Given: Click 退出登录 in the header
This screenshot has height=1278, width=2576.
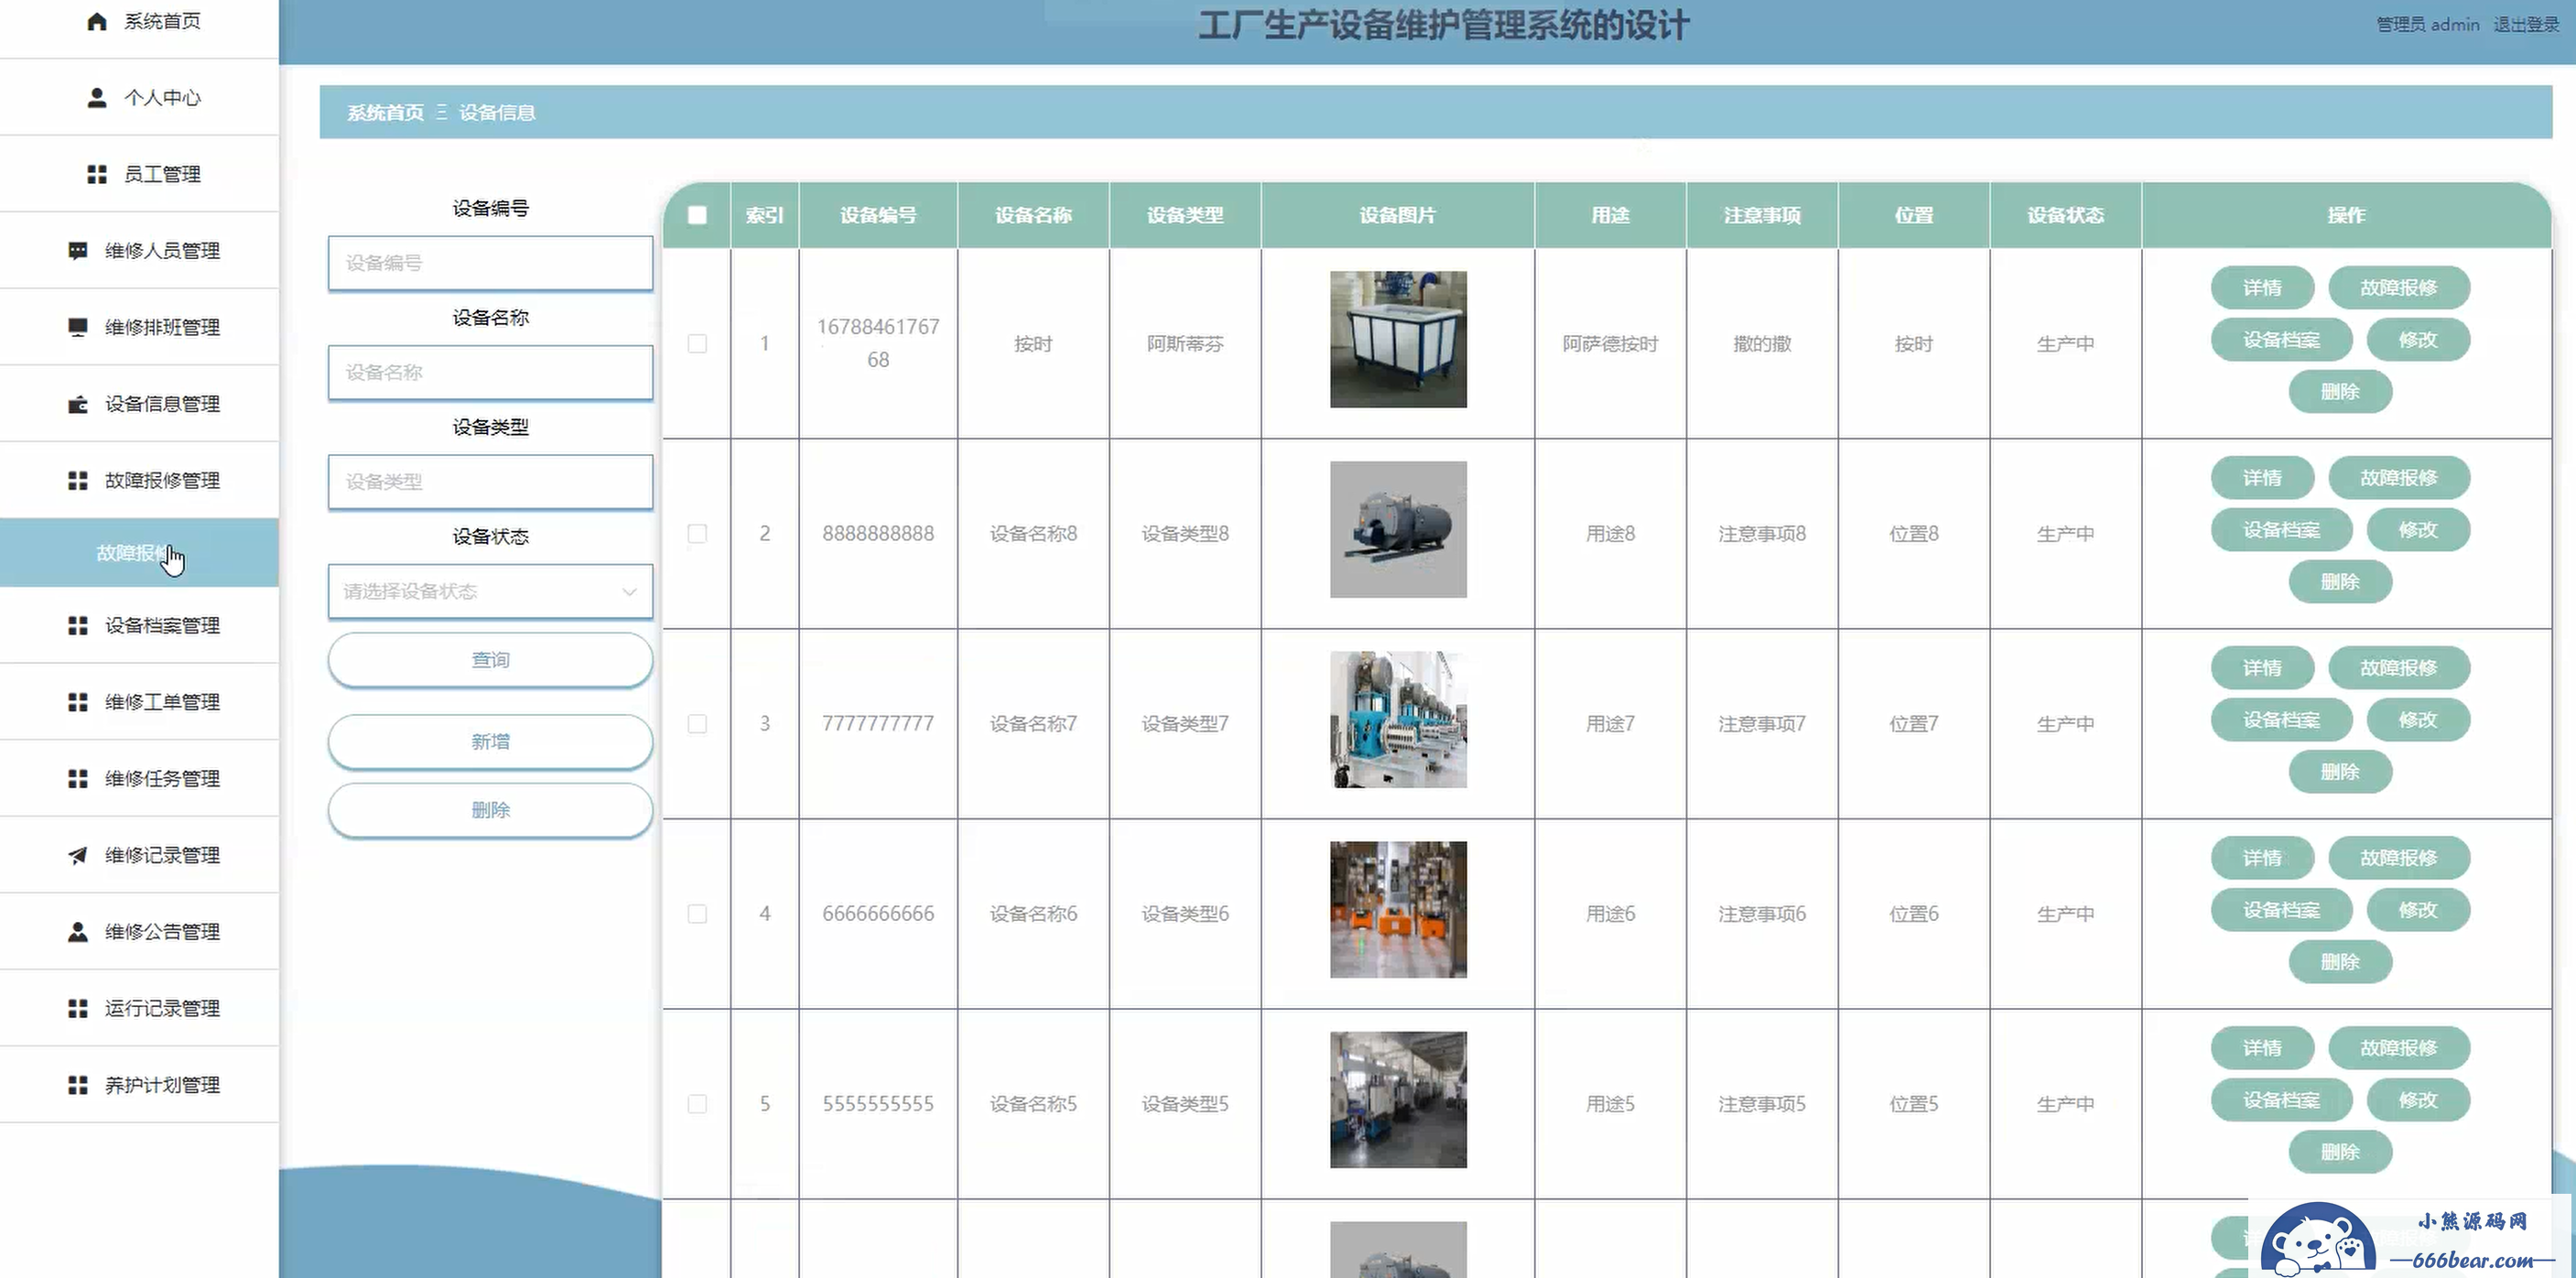Looking at the screenshot, I should (2526, 25).
